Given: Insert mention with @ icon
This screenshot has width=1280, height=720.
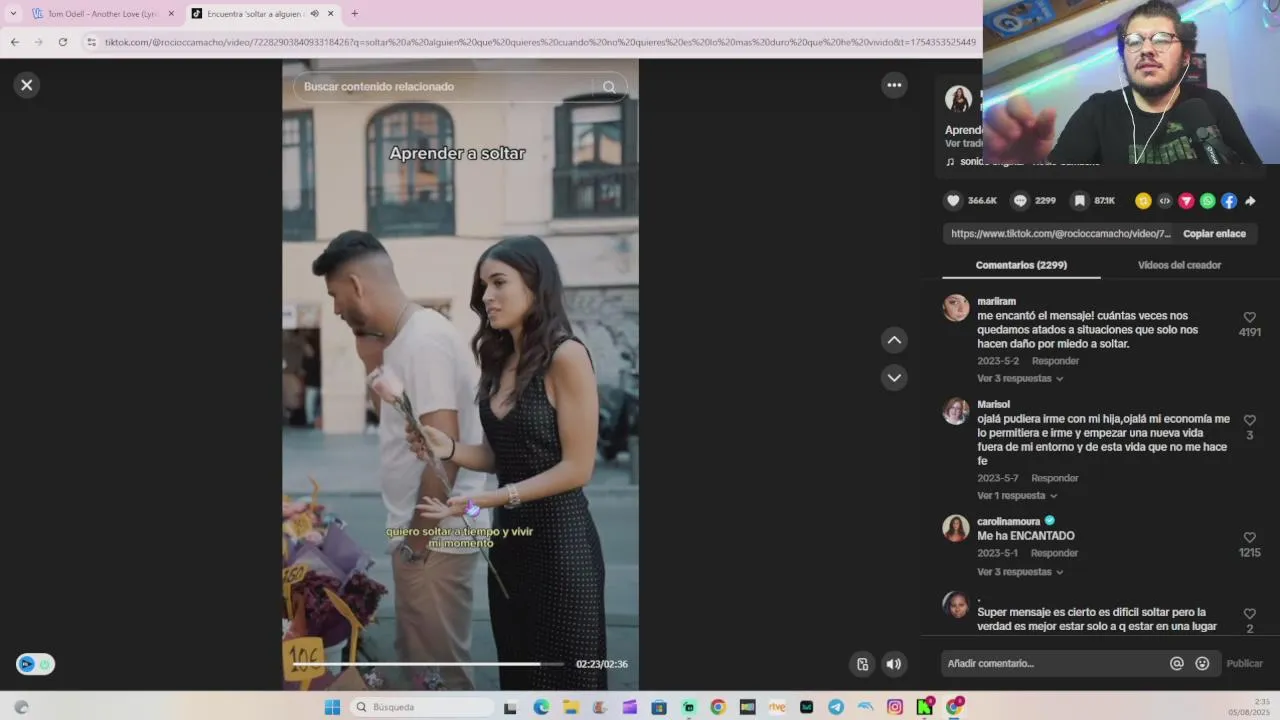Looking at the screenshot, I should tap(1177, 664).
